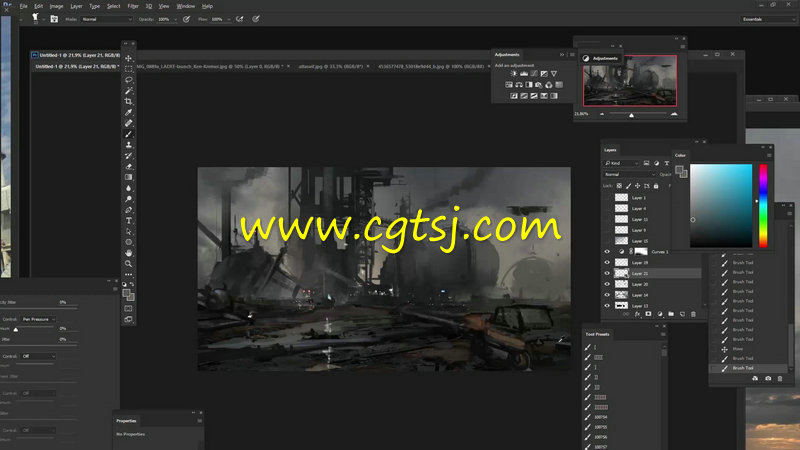800x450 pixels.
Task: Select the Blur tool
Action: 129,188
